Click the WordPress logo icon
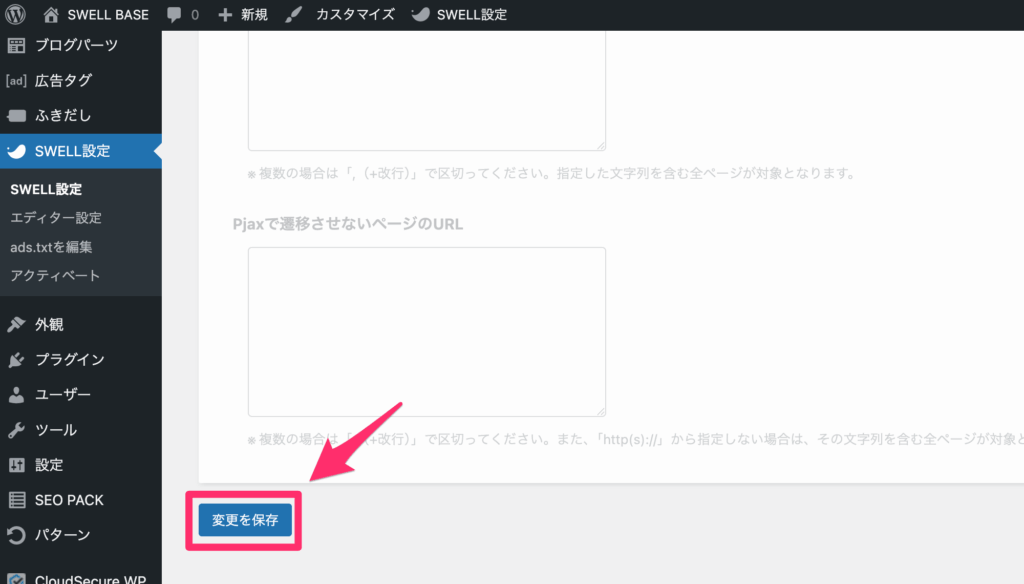 click(15, 15)
